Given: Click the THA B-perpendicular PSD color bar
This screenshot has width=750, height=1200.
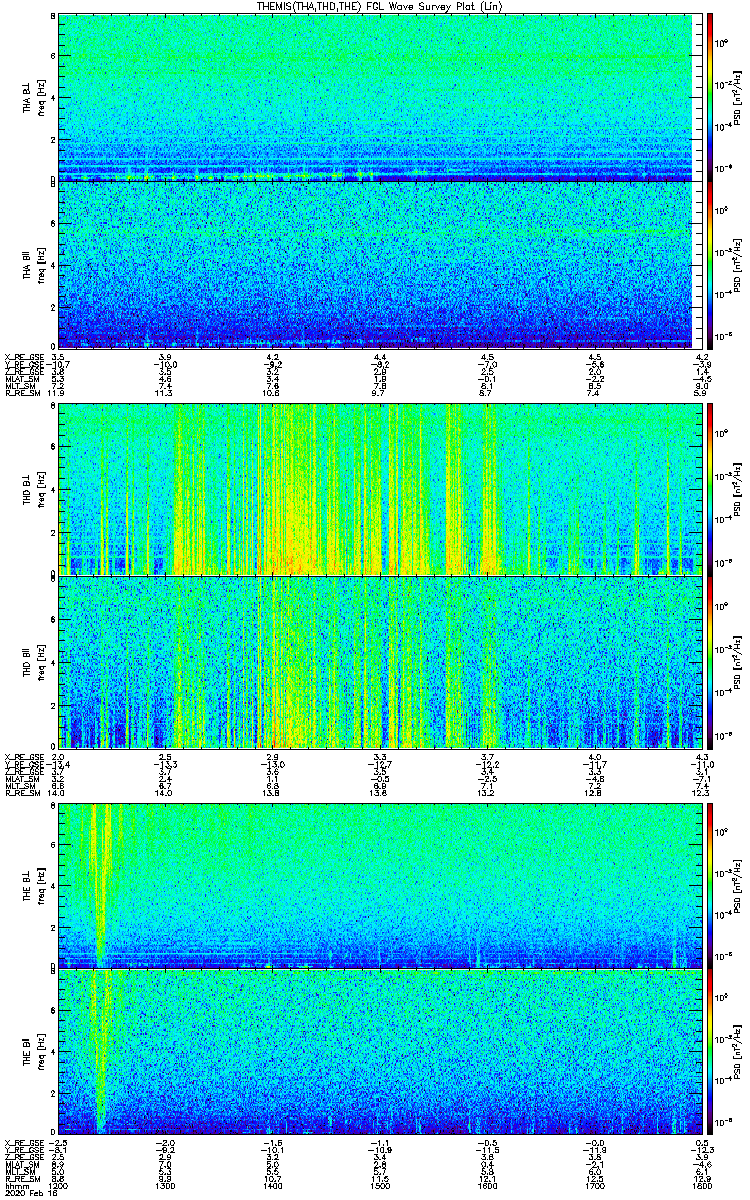Looking at the screenshot, I should (711, 97).
